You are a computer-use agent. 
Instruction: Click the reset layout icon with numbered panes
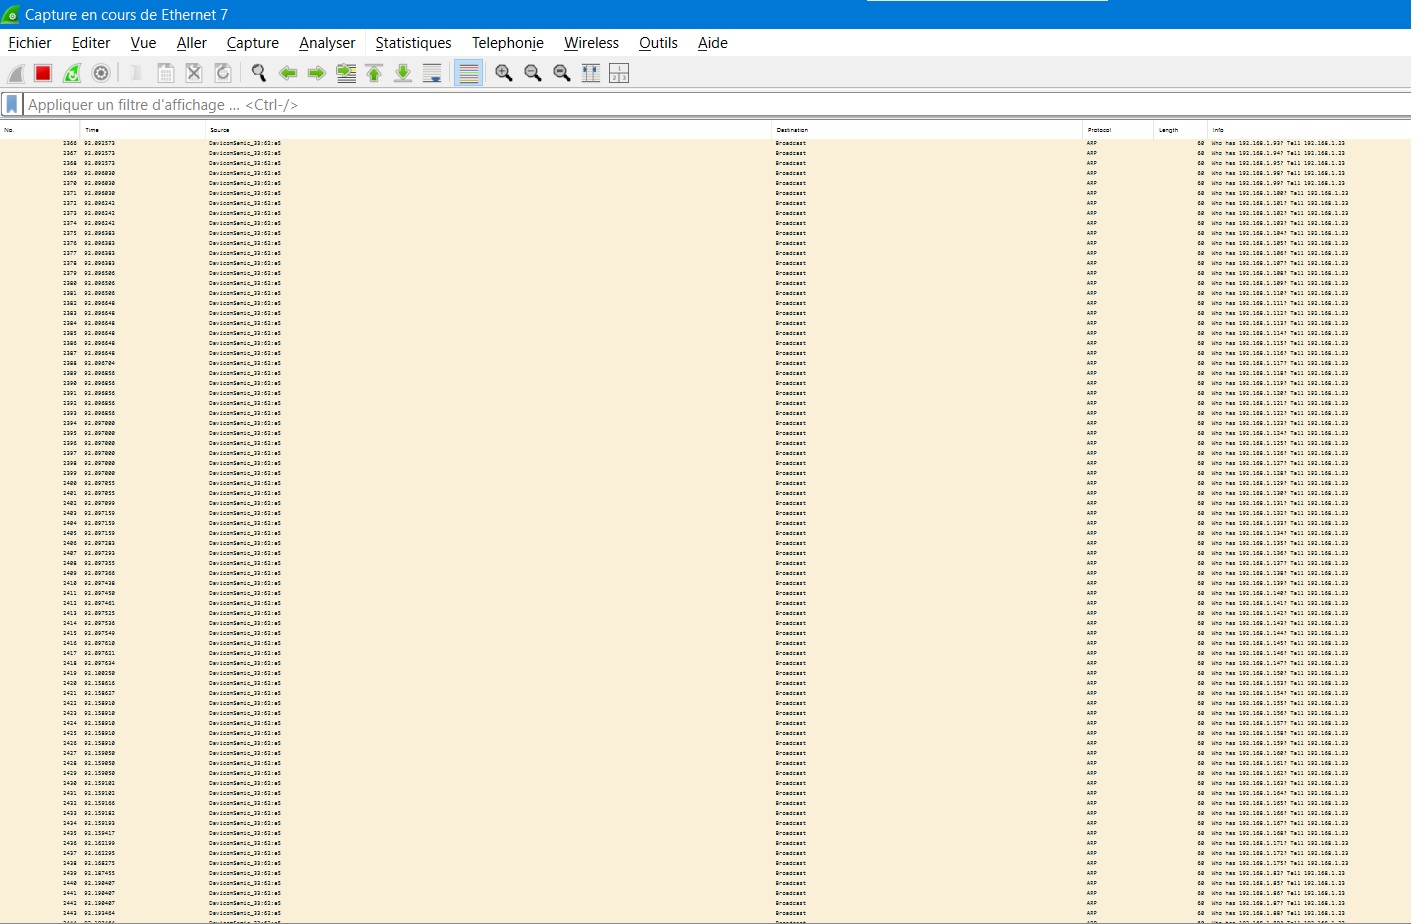tap(619, 73)
